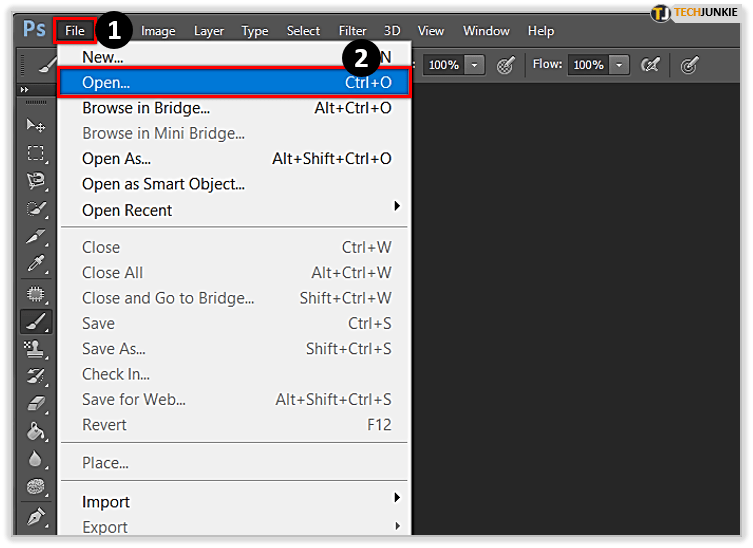Viewport: 753px width, 548px height.
Task: Click the Flow 100% value field
Action: click(x=588, y=65)
